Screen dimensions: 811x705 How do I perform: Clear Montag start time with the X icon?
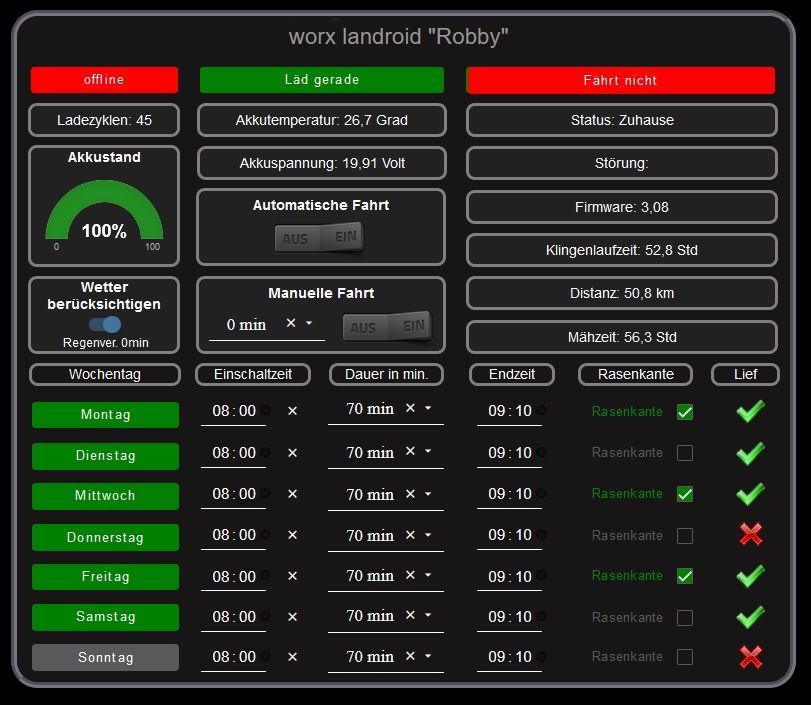[x=292, y=411]
